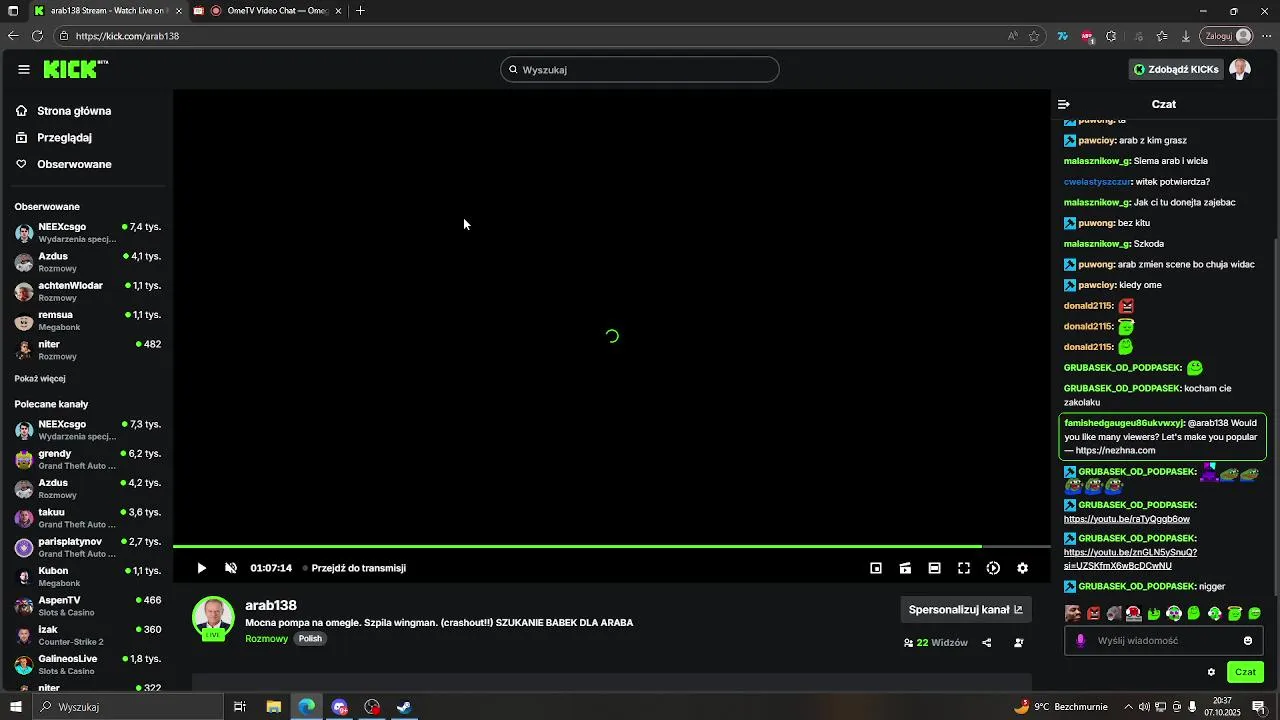This screenshot has width=1280, height=720.
Task: Open the user profile avatar menu
Action: click(1240, 69)
